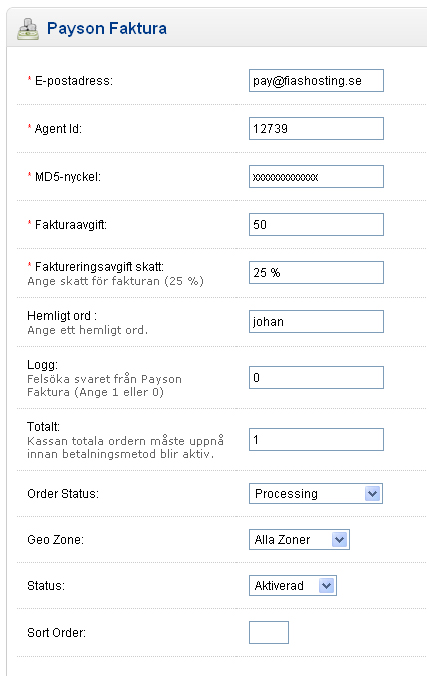Viewport: 427px width, 676px height.
Task: Focus the Hemligt ord input field
Action: (316, 322)
